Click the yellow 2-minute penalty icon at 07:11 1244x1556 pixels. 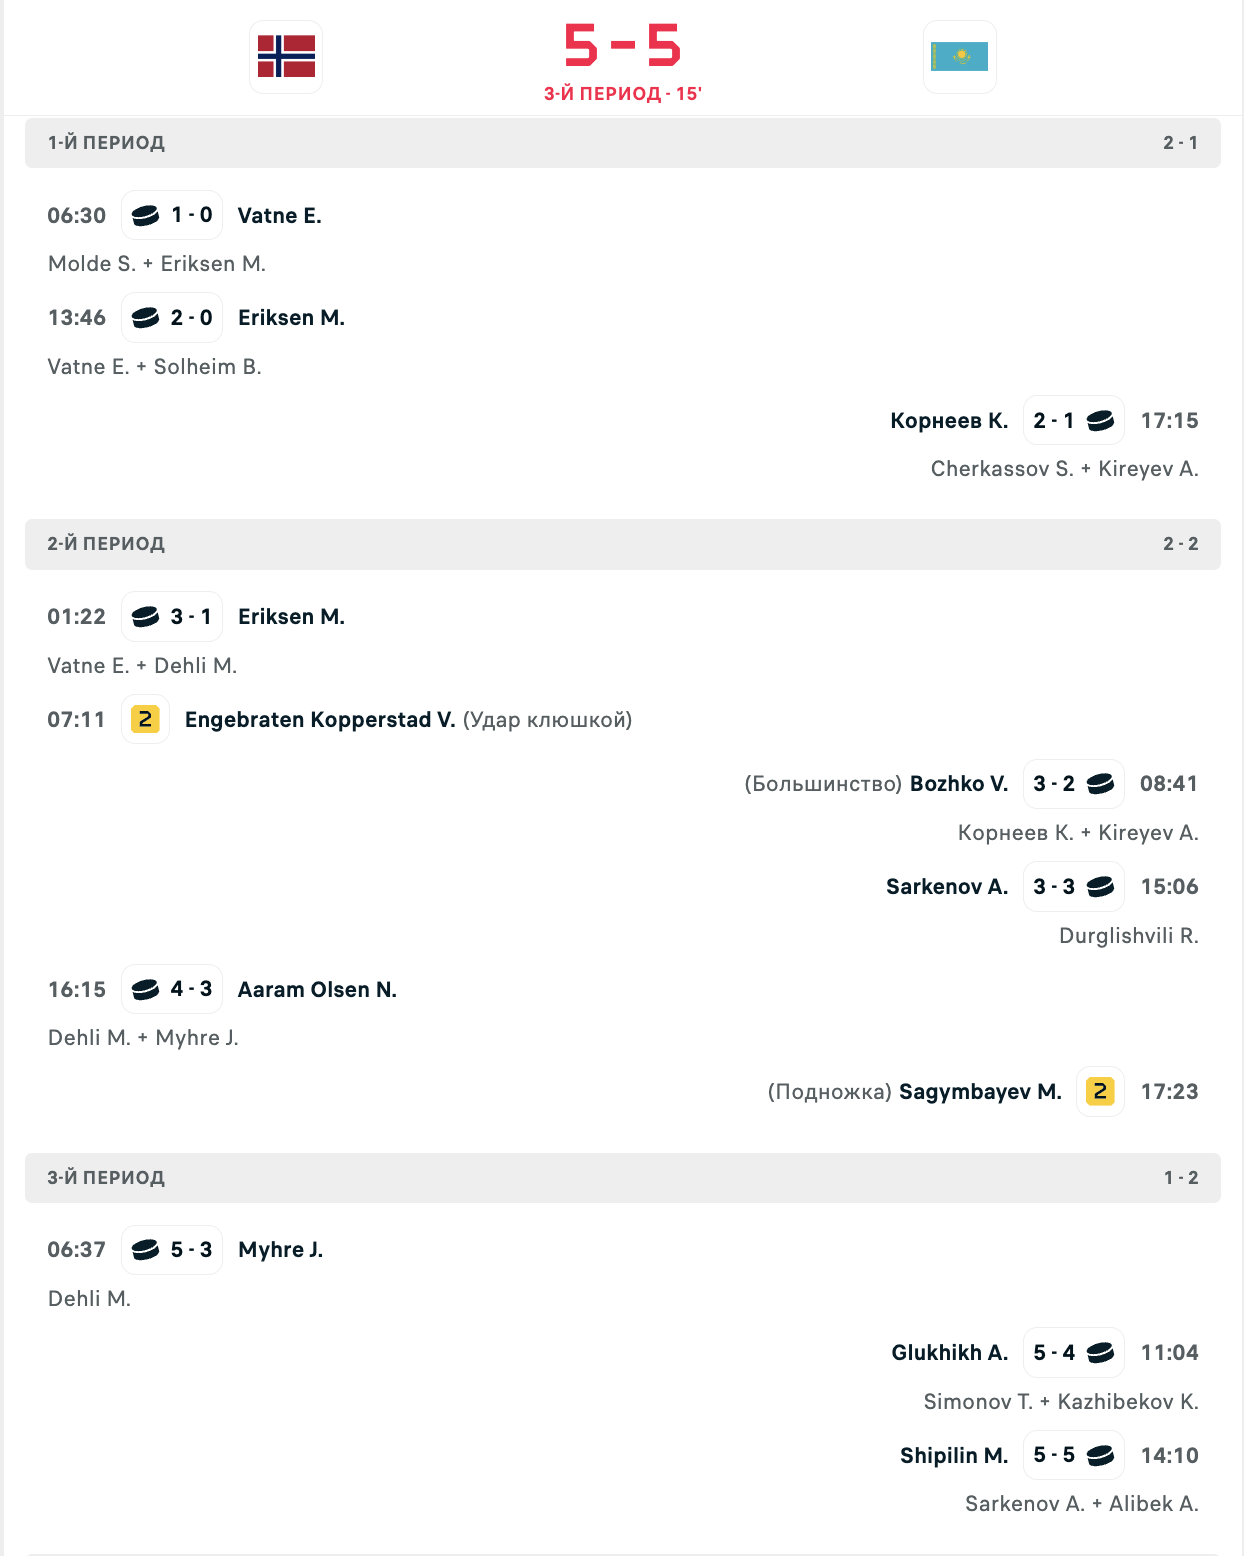tap(145, 720)
